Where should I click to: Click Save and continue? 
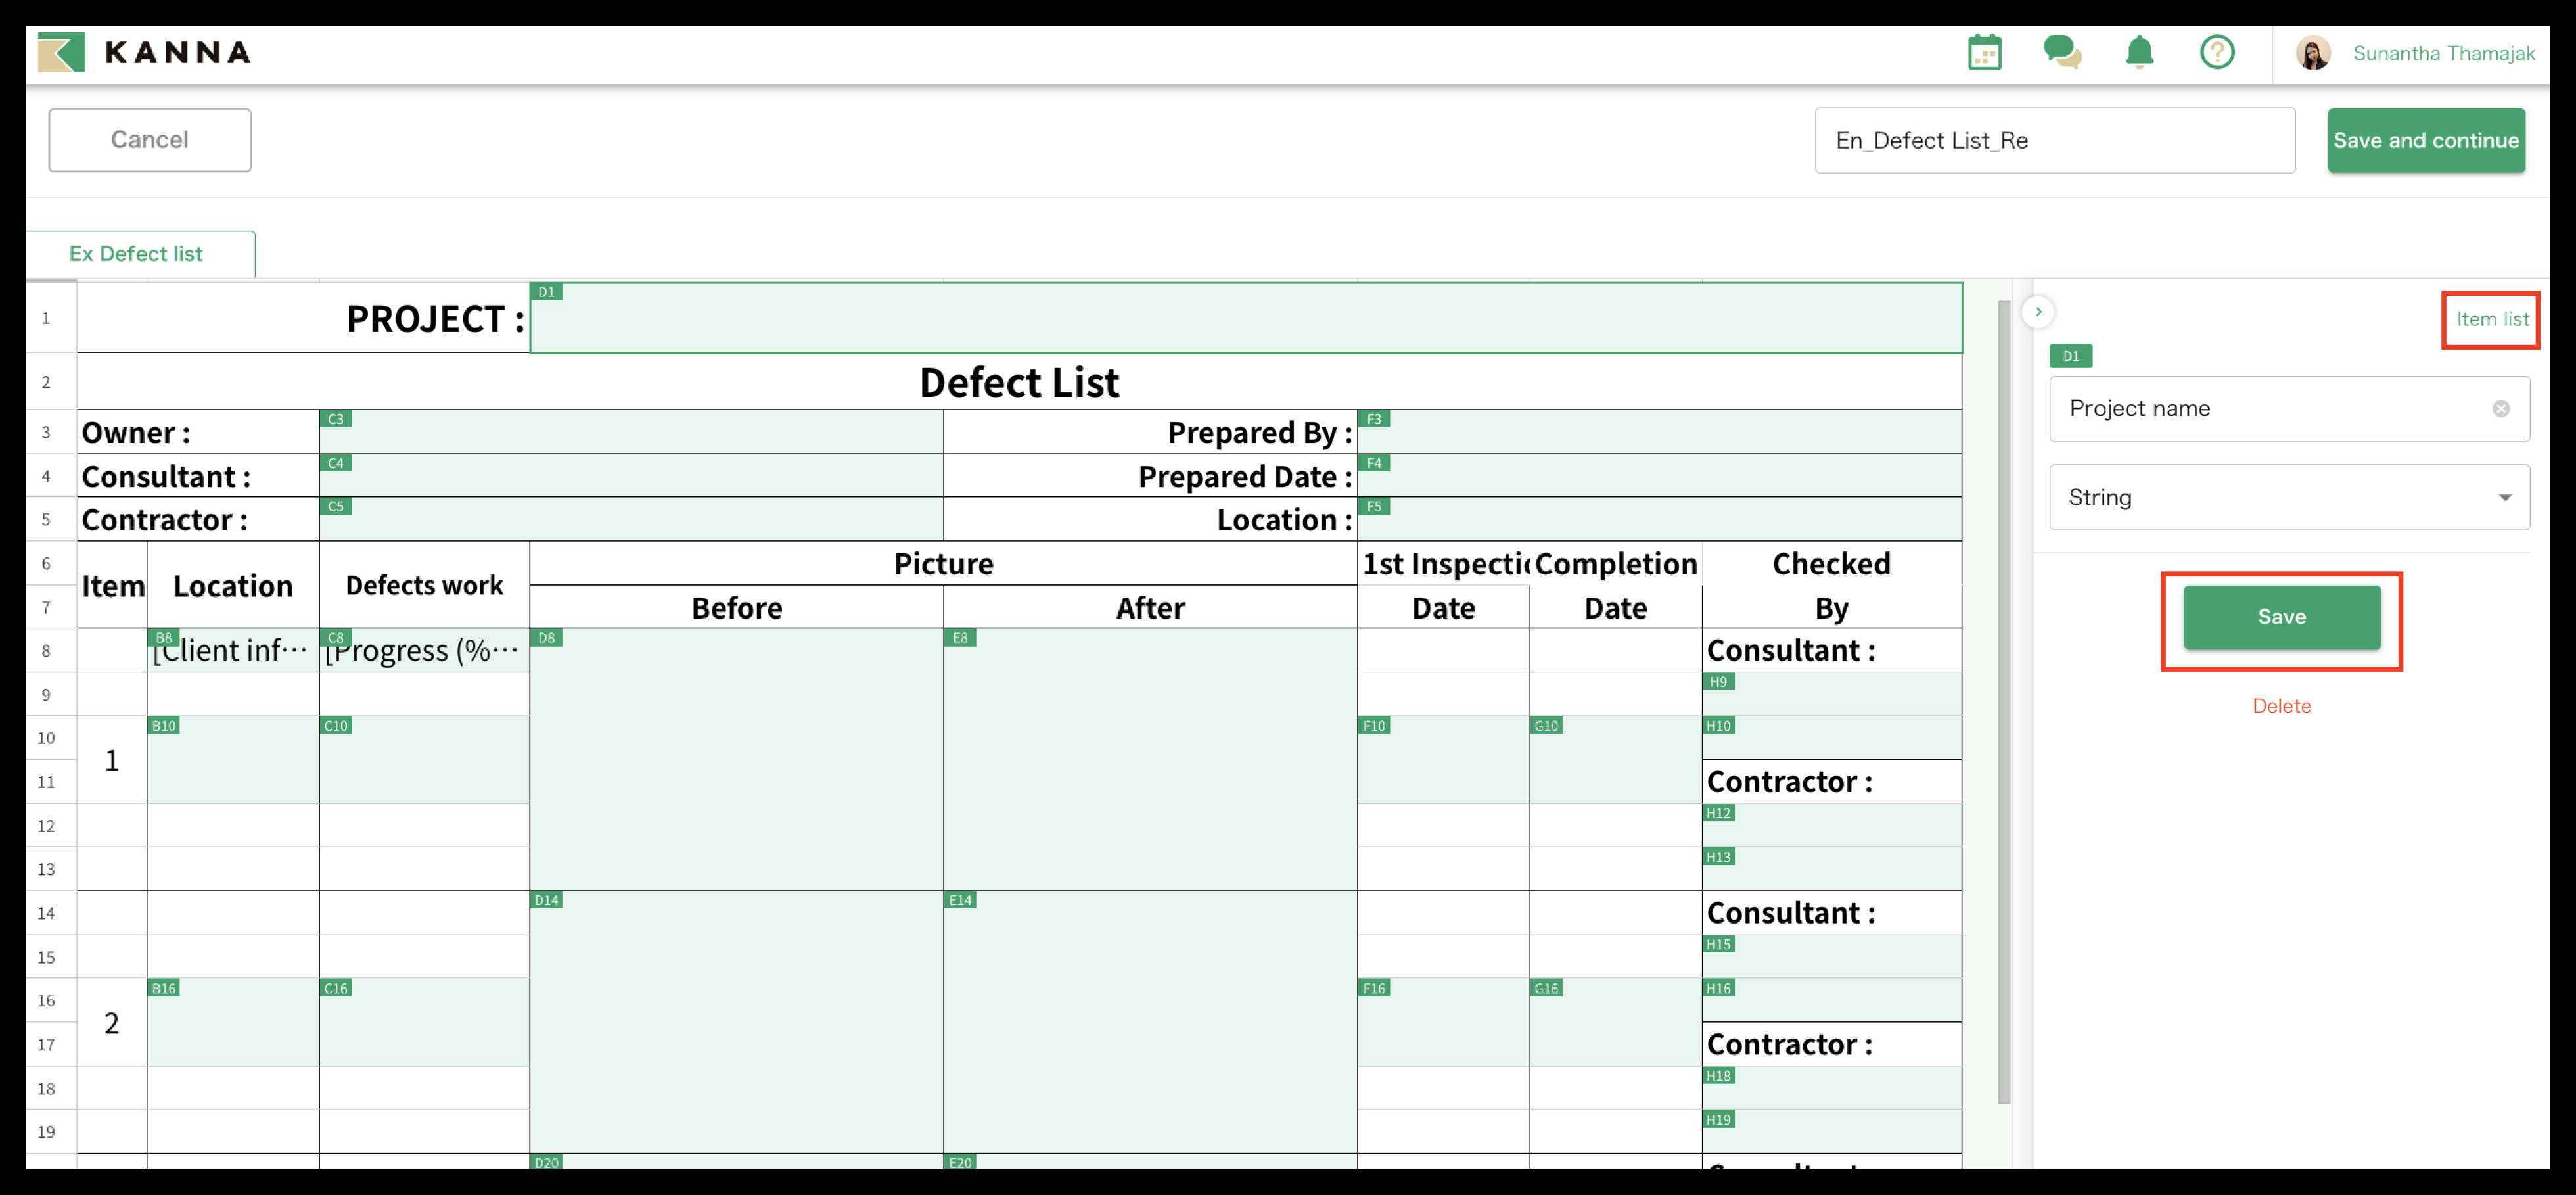[x=2425, y=141]
